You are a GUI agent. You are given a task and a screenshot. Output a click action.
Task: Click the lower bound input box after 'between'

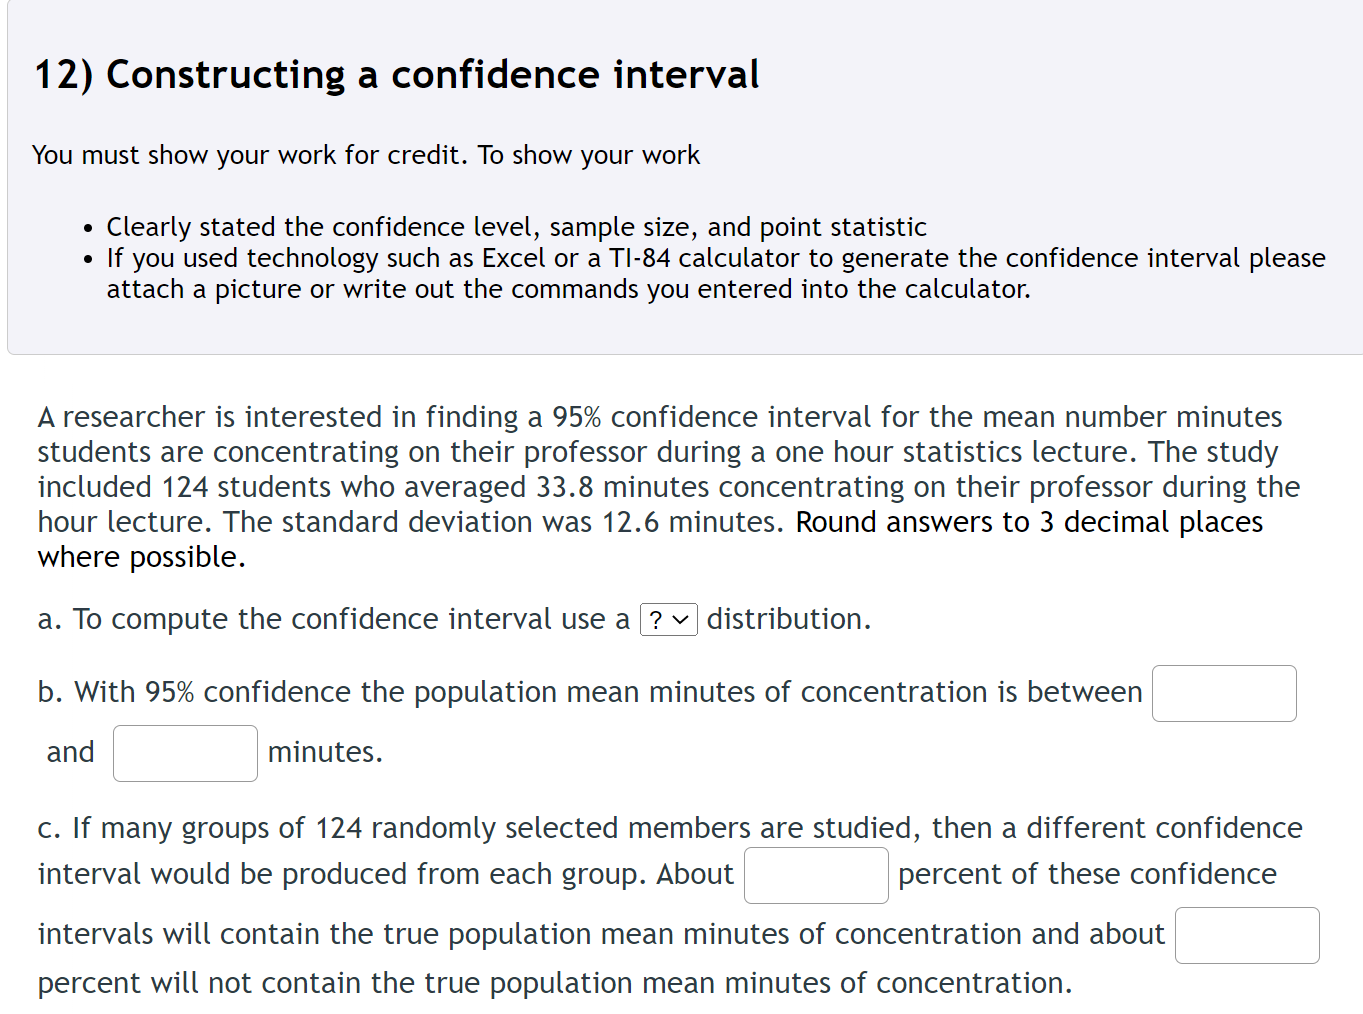[1223, 693]
